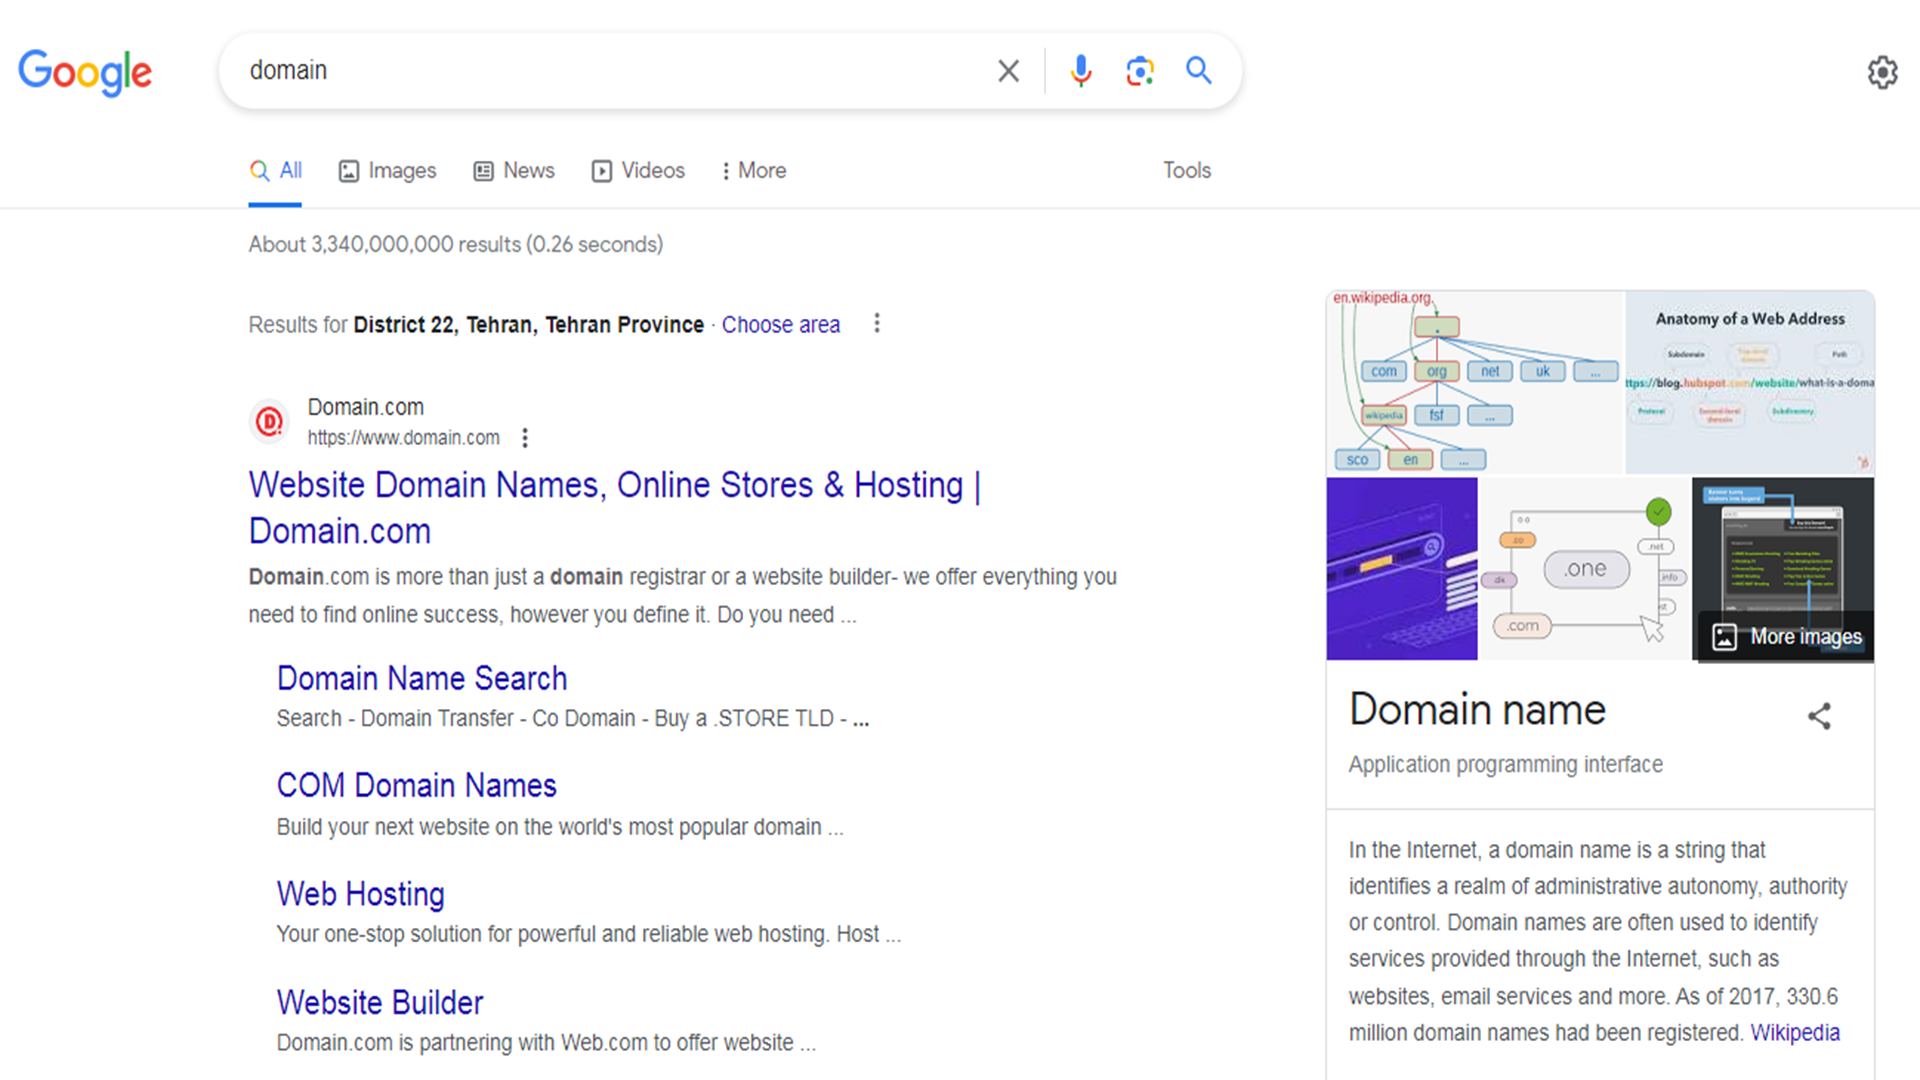Open settings gear icon

[1882, 72]
